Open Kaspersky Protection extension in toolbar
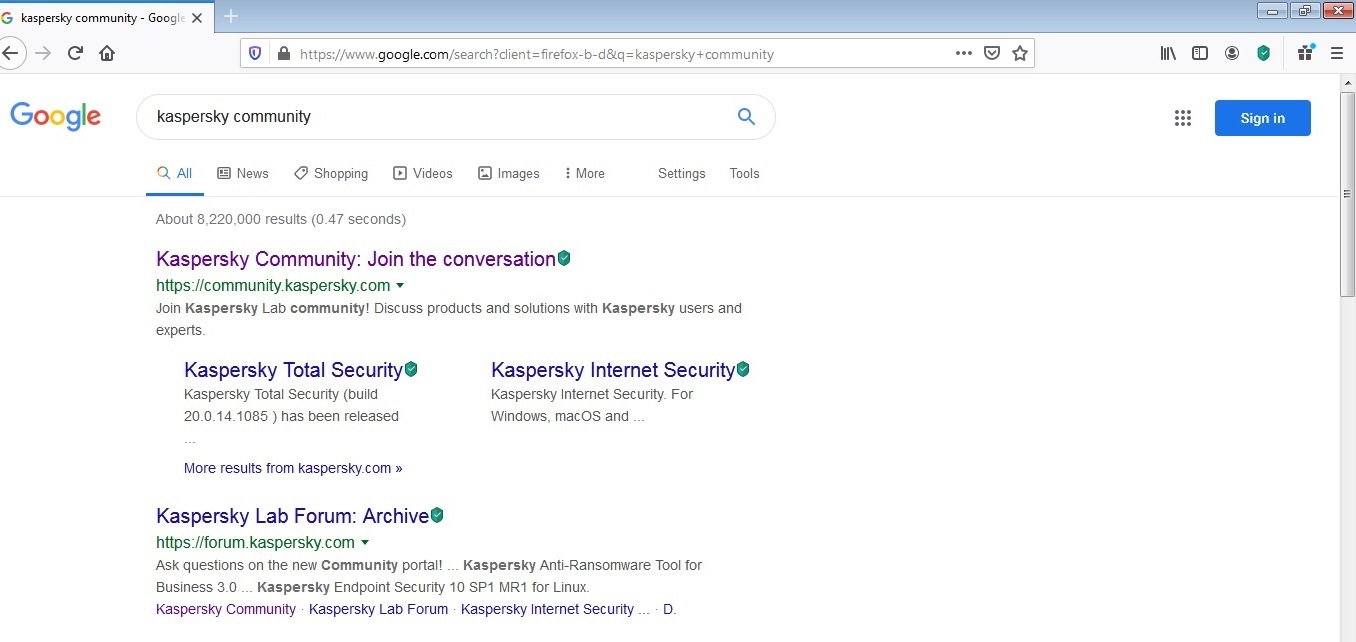This screenshot has width=1356, height=642. [x=1264, y=54]
